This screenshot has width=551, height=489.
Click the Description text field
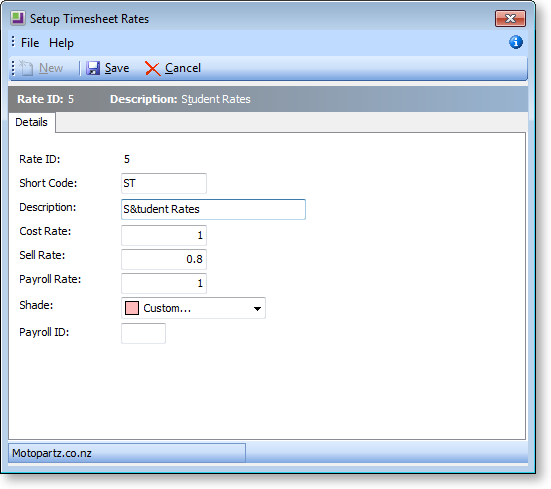[213, 209]
